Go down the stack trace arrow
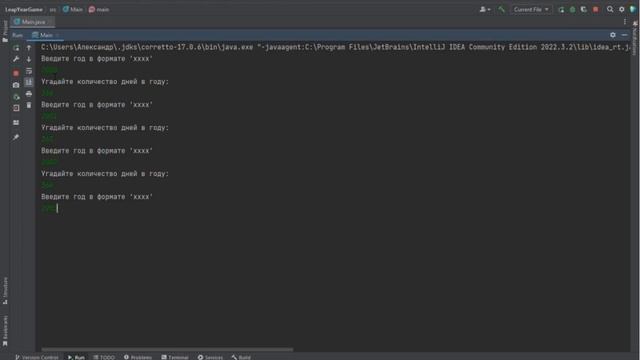This screenshot has width=640, height=360. 29,59
